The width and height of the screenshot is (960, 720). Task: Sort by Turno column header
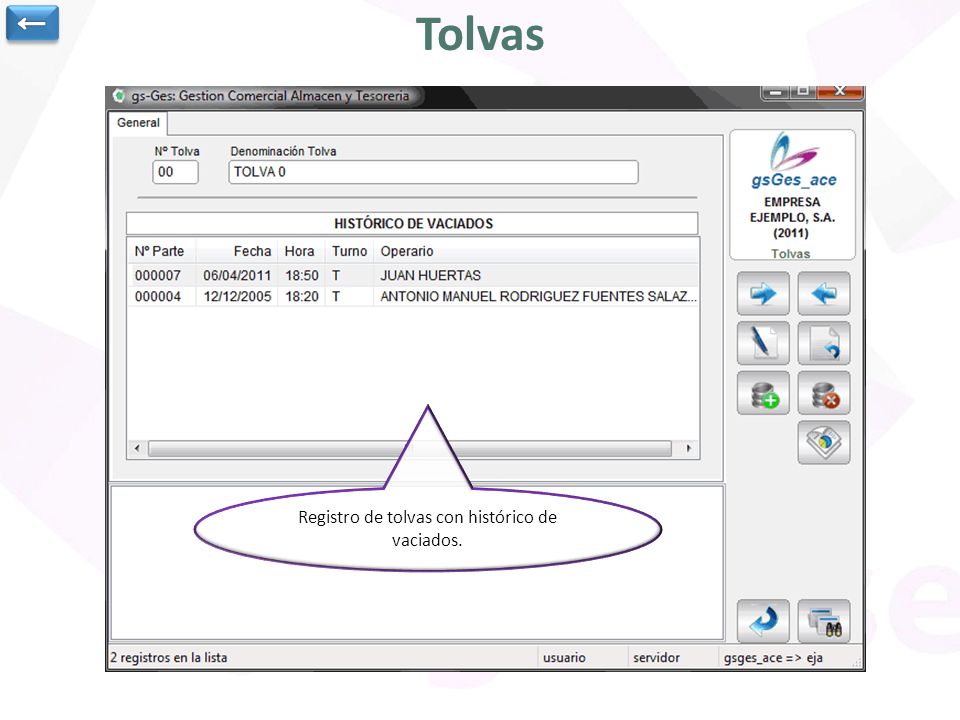[x=349, y=251]
